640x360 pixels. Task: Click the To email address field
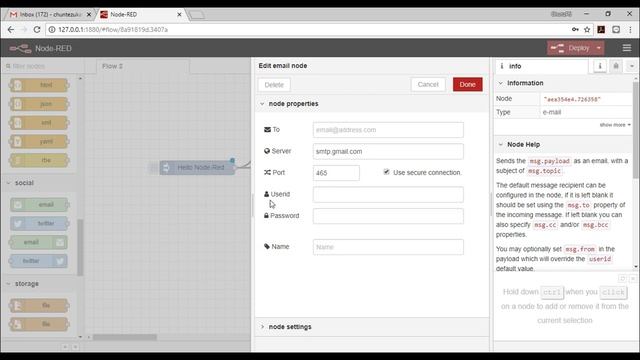coord(388,130)
